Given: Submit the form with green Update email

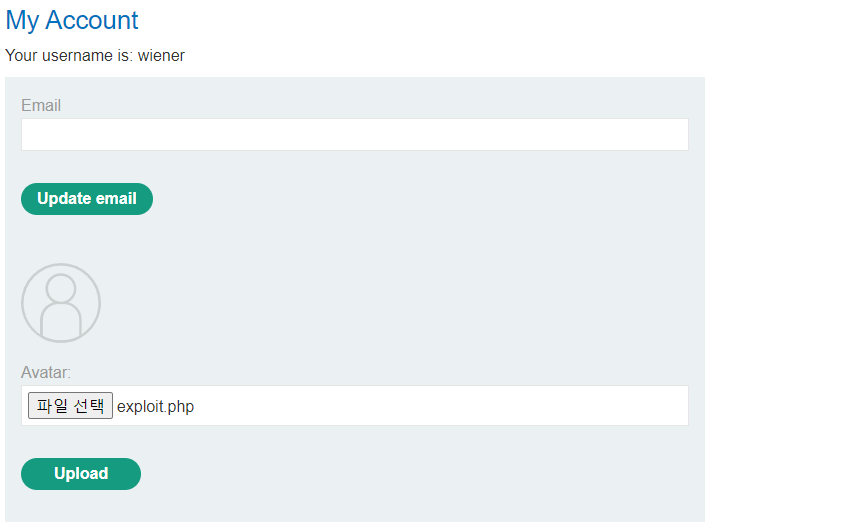Looking at the screenshot, I should [x=87, y=199].
